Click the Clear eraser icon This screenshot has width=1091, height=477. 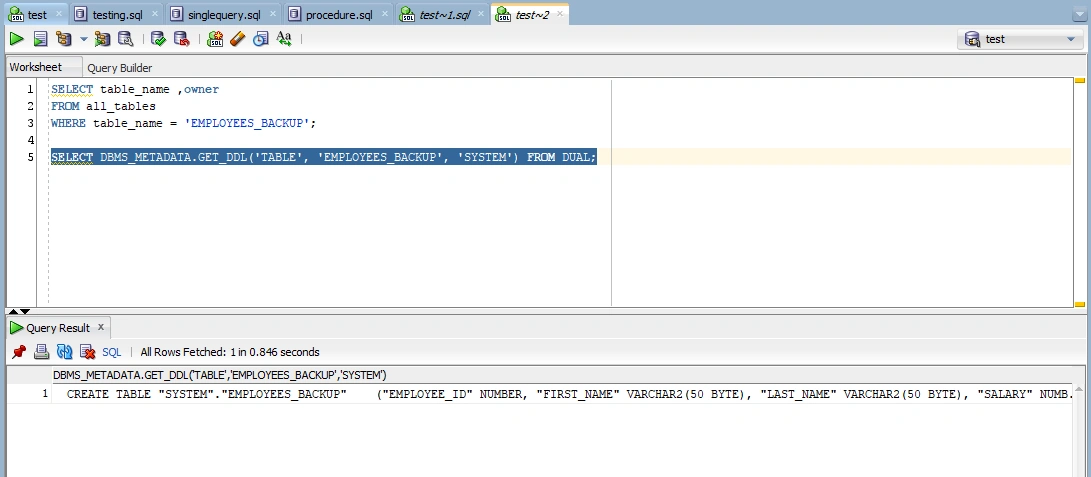238,39
